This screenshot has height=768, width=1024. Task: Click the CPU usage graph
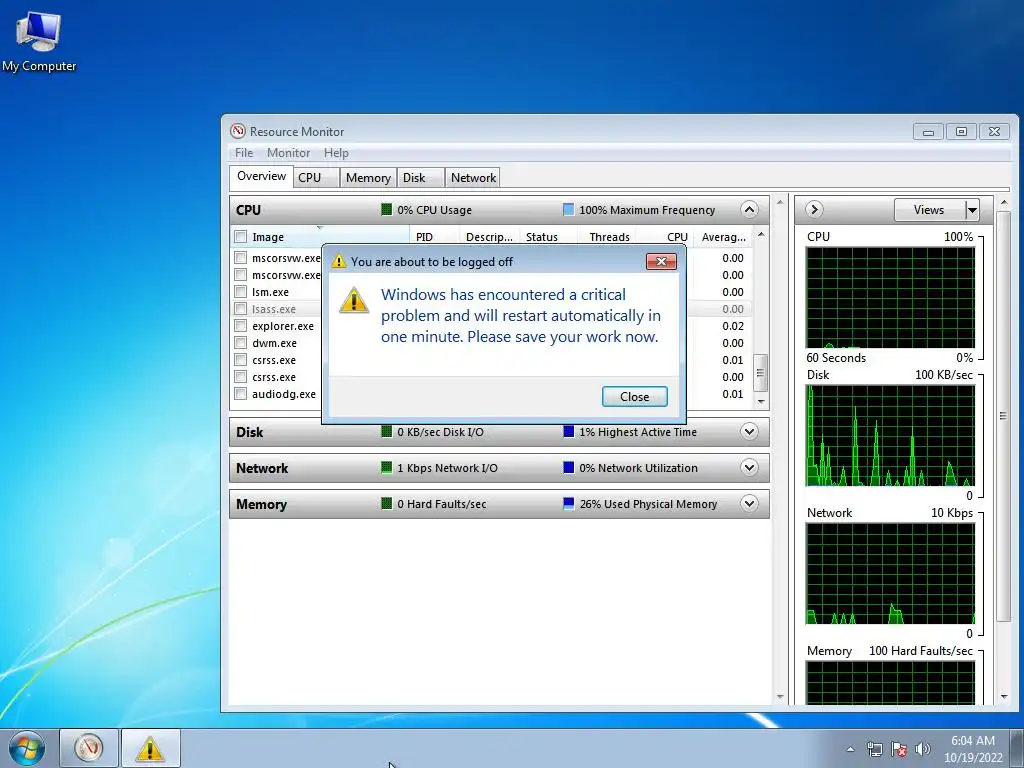click(890, 297)
